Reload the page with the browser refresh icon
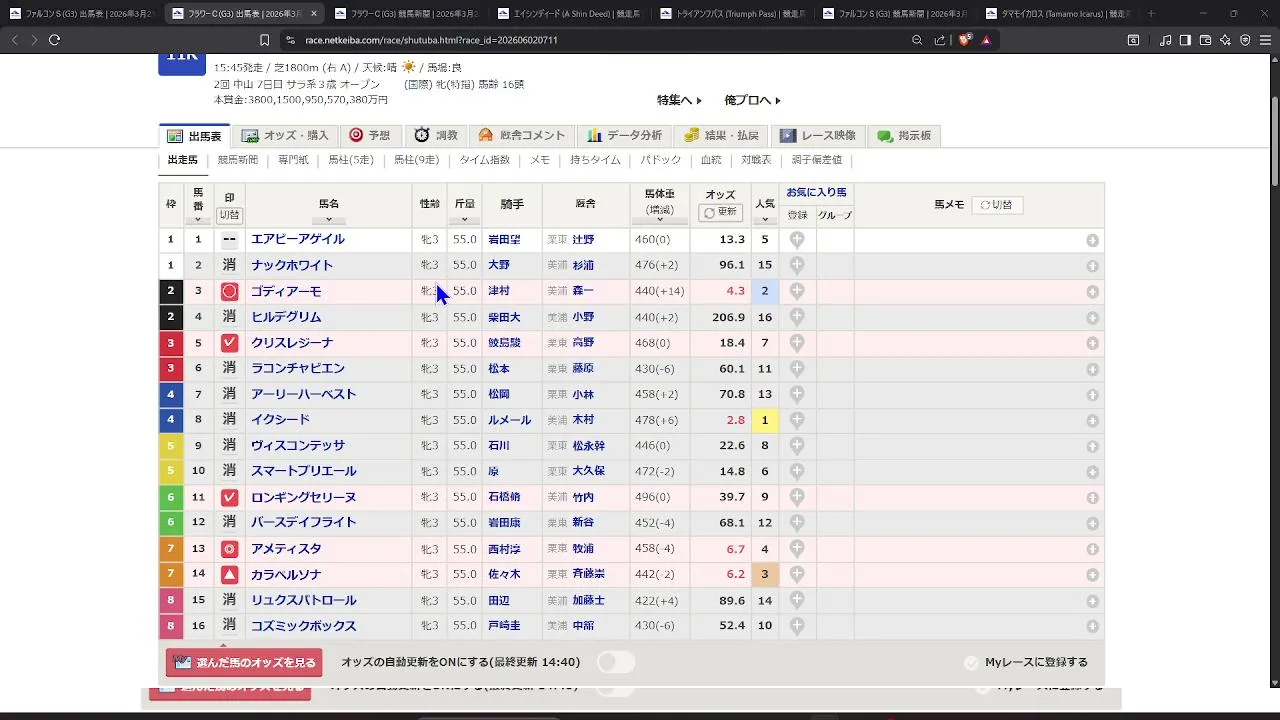This screenshot has width=1280, height=720. tap(54, 40)
